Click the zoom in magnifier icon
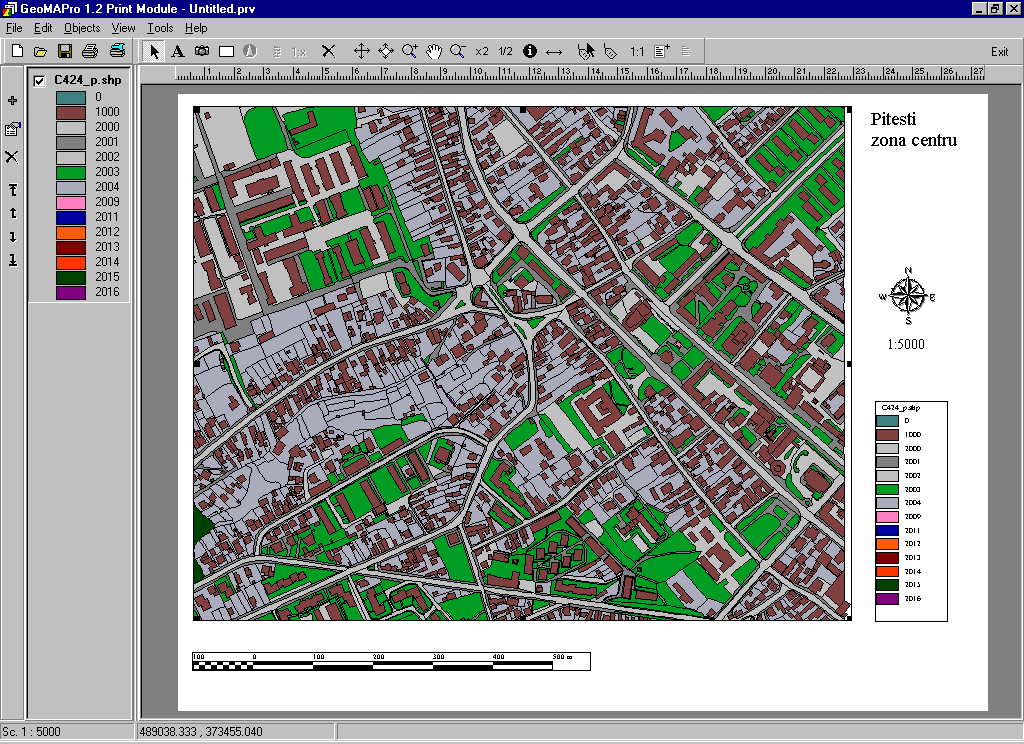 410,51
